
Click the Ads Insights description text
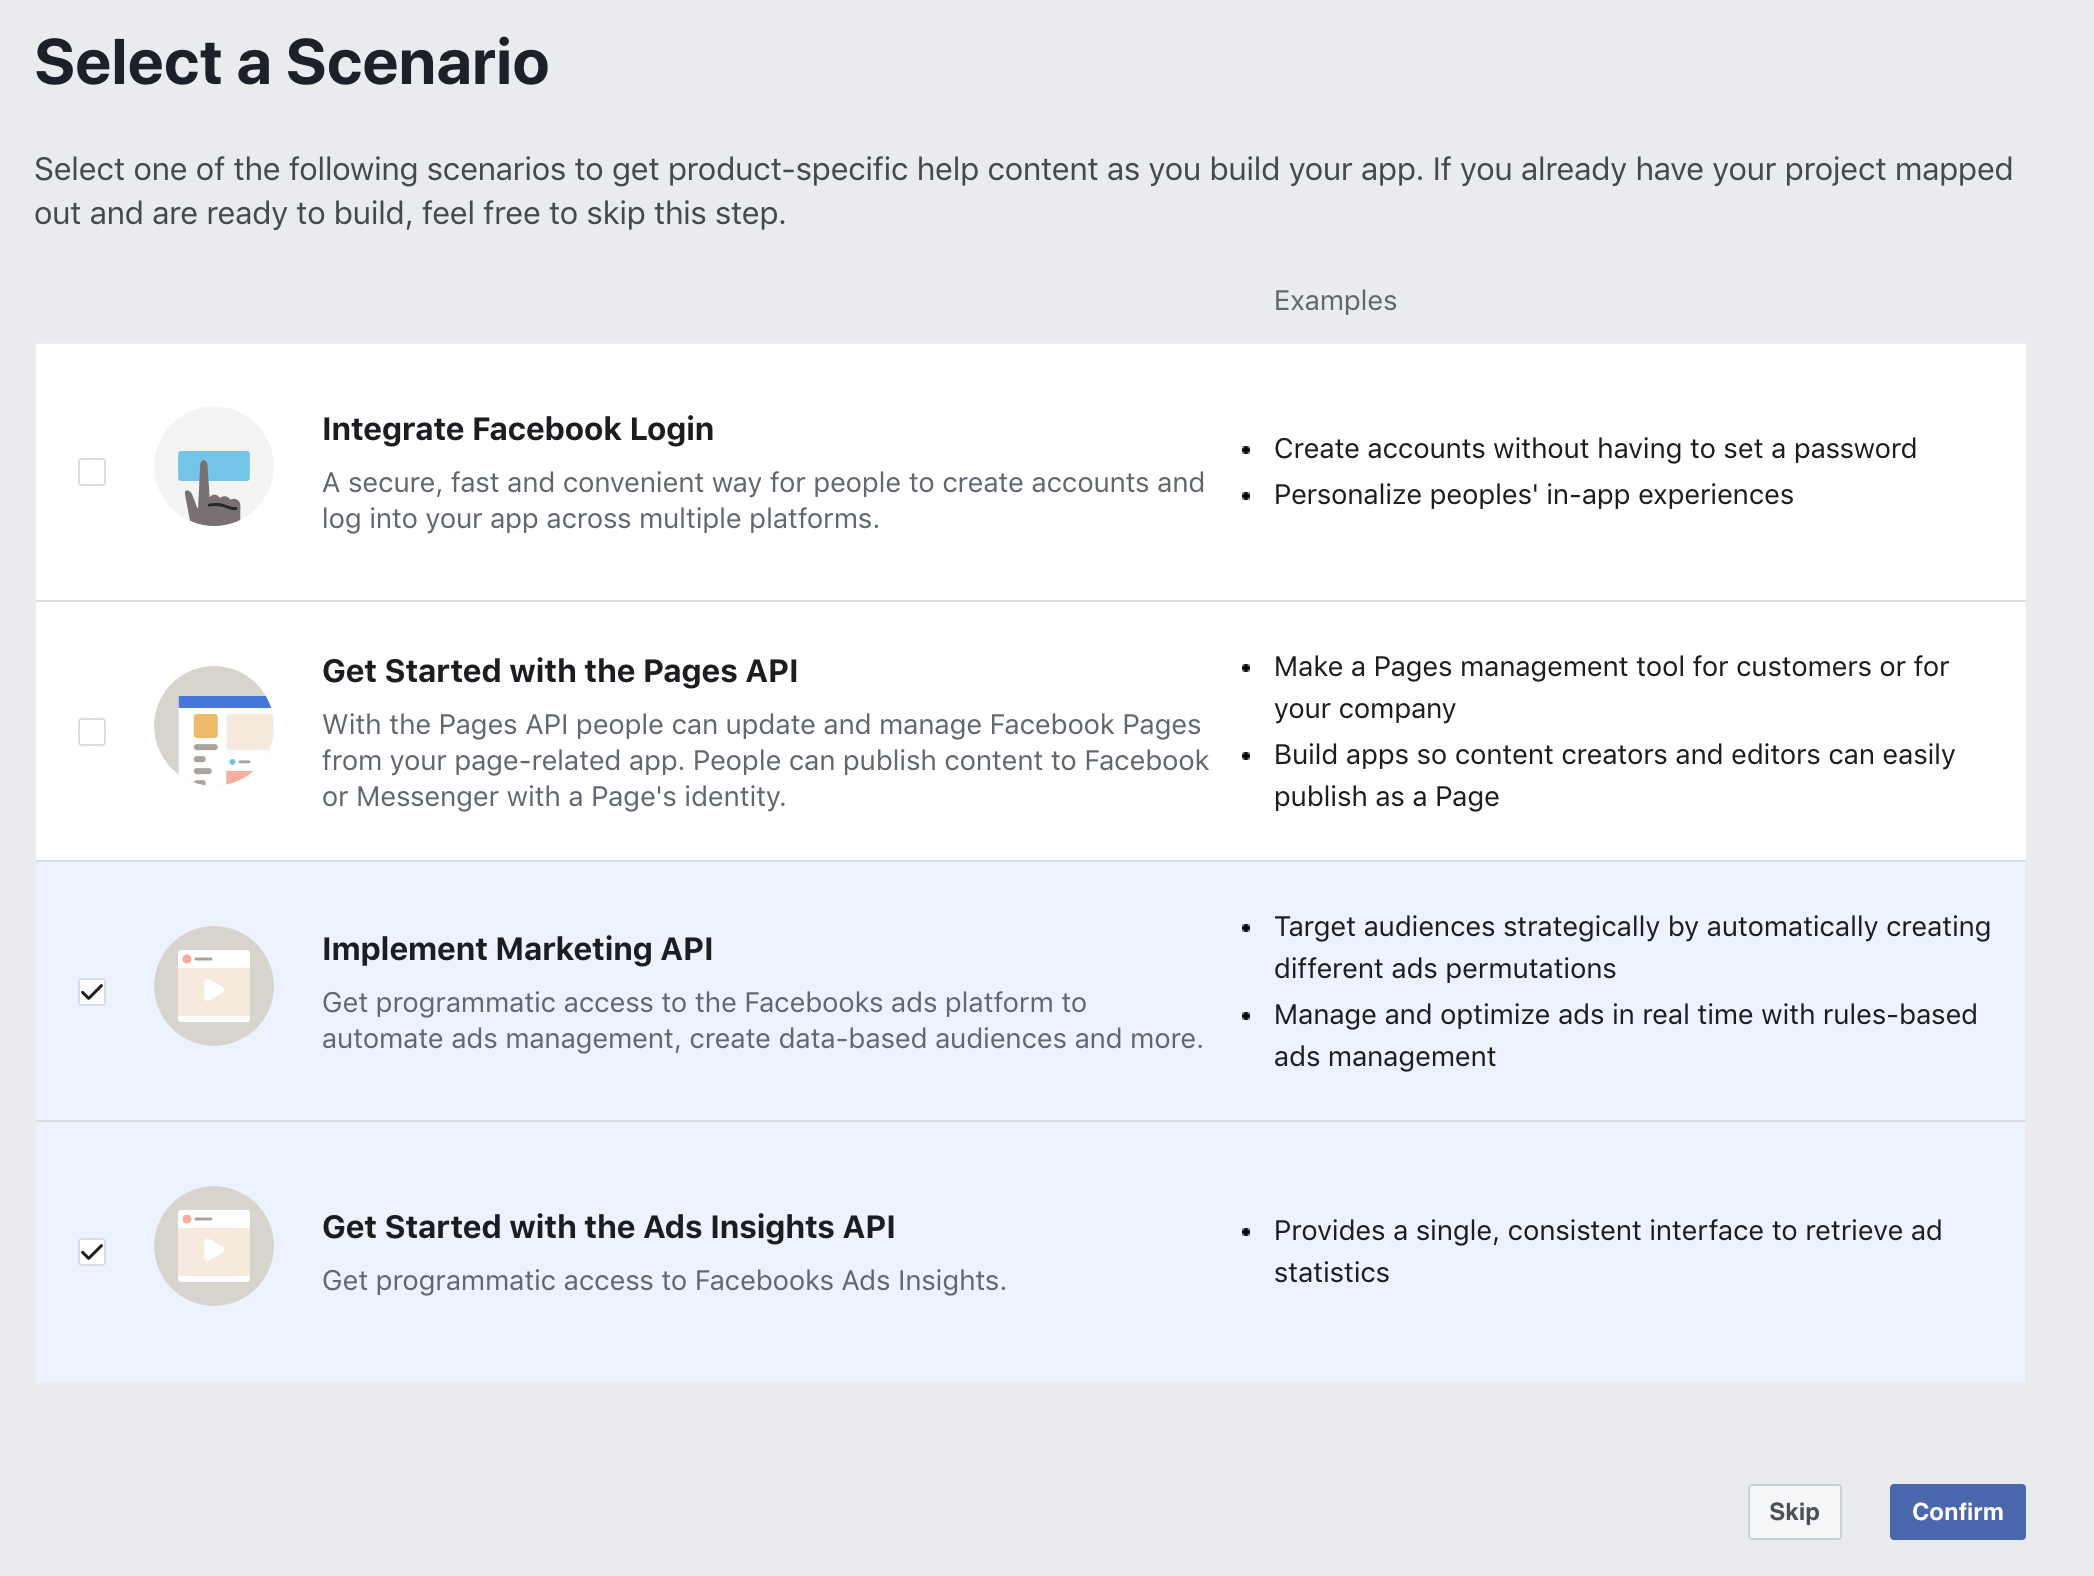(664, 1281)
